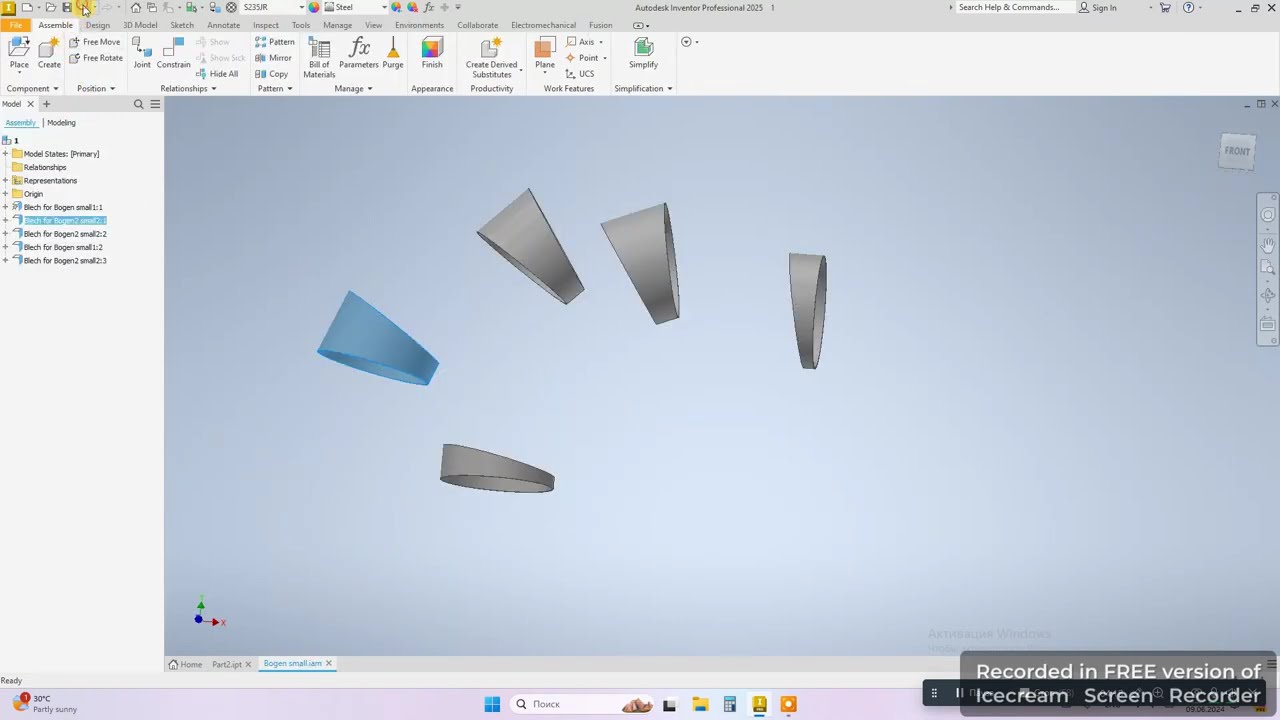Switch to the Design ribbon tab
The height and width of the screenshot is (720, 1280).
coord(98,25)
